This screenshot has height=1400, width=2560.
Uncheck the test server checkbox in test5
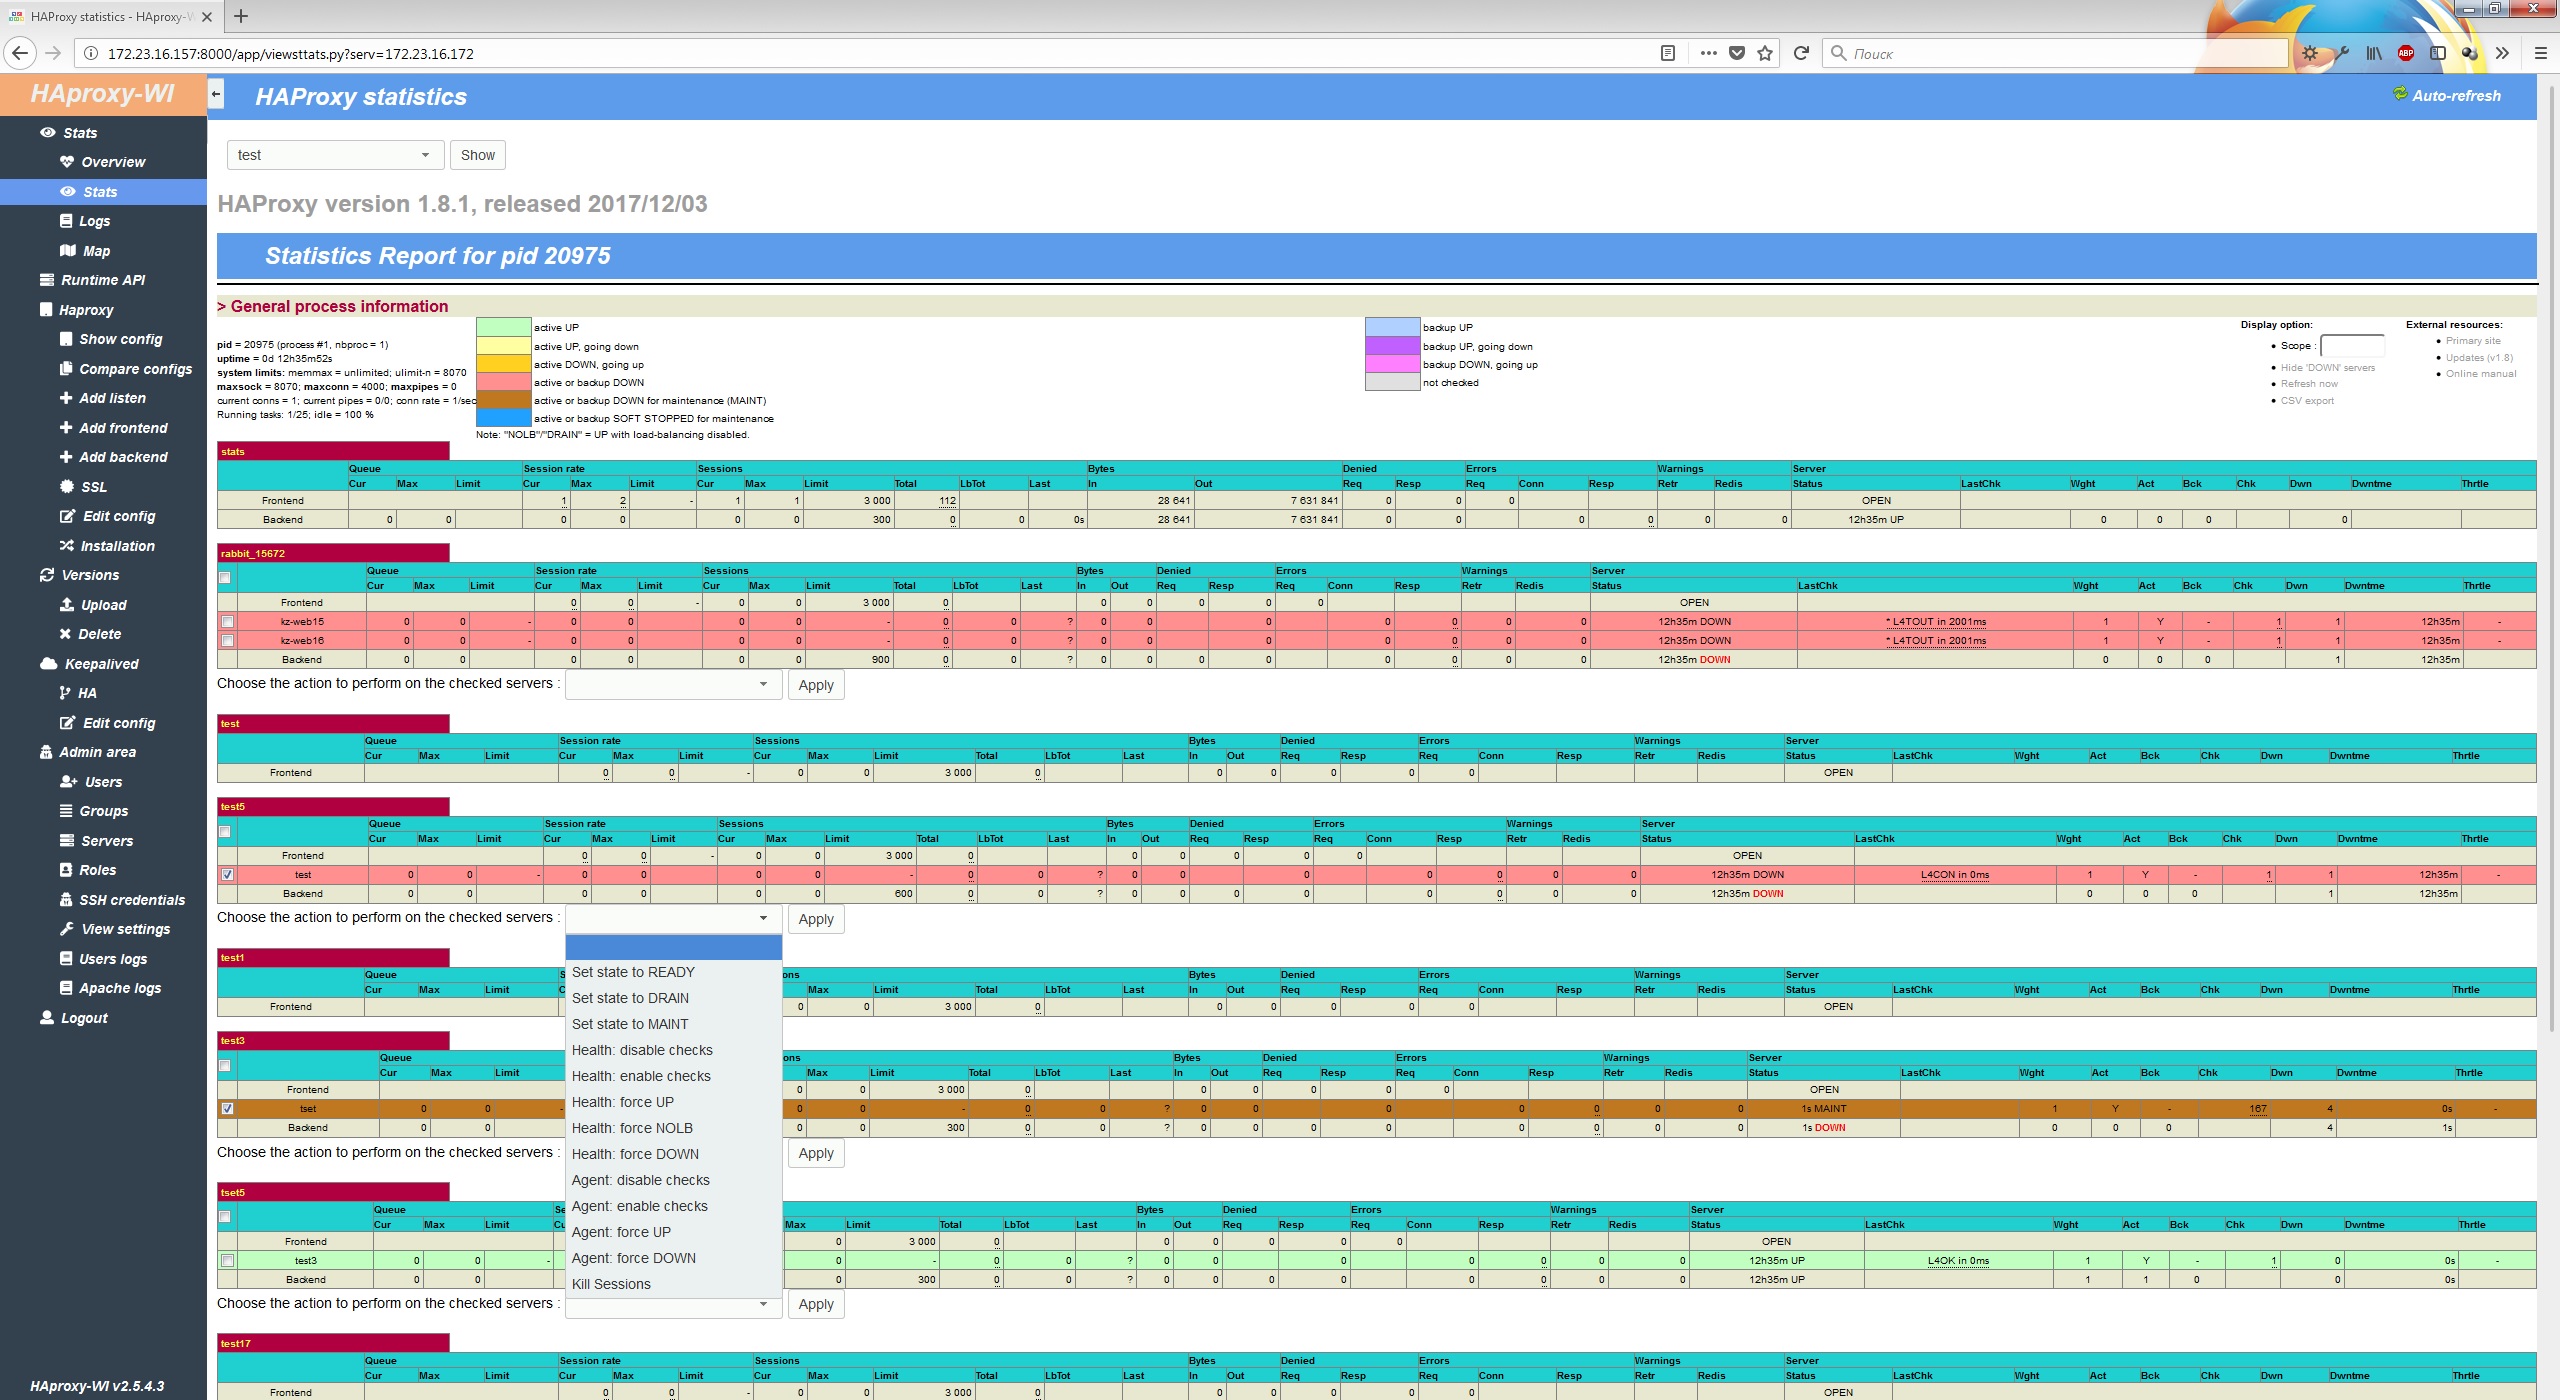tap(227, 875)
